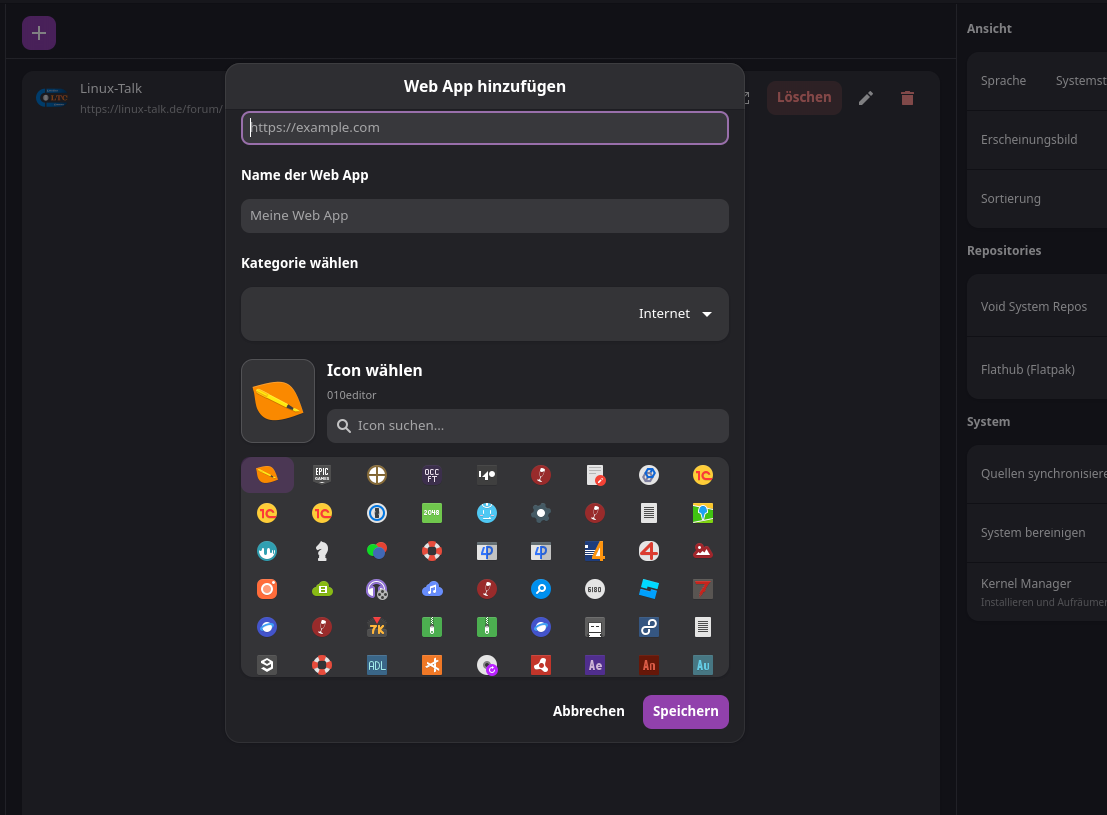Click the Icon suchen search field
The width and height of the screenshot is (1107, 815).
tap(527, 426)
